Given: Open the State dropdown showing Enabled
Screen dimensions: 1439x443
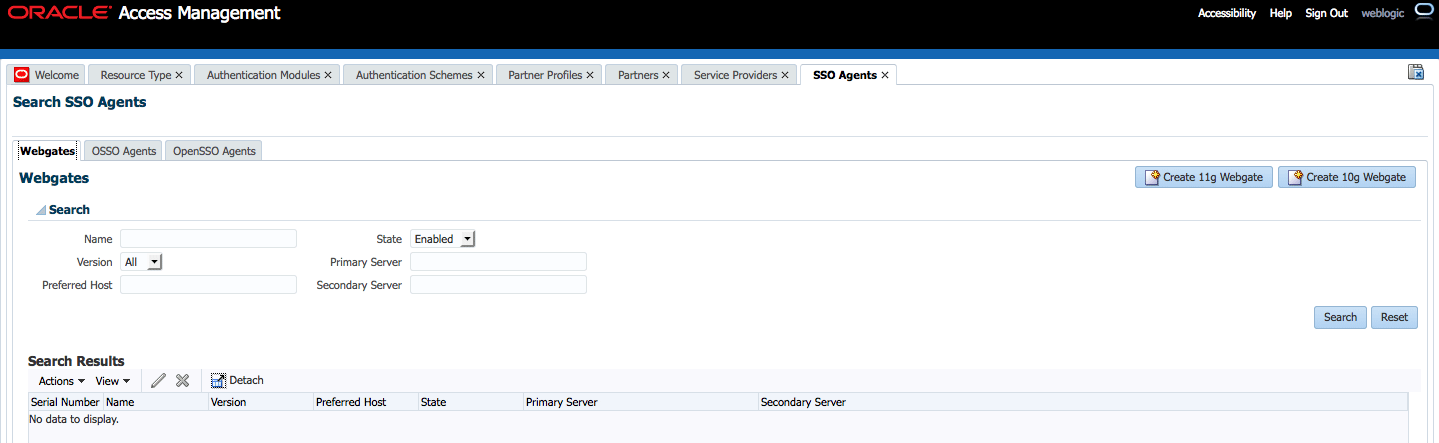Looking at the screenshot, I should [444, 239].
